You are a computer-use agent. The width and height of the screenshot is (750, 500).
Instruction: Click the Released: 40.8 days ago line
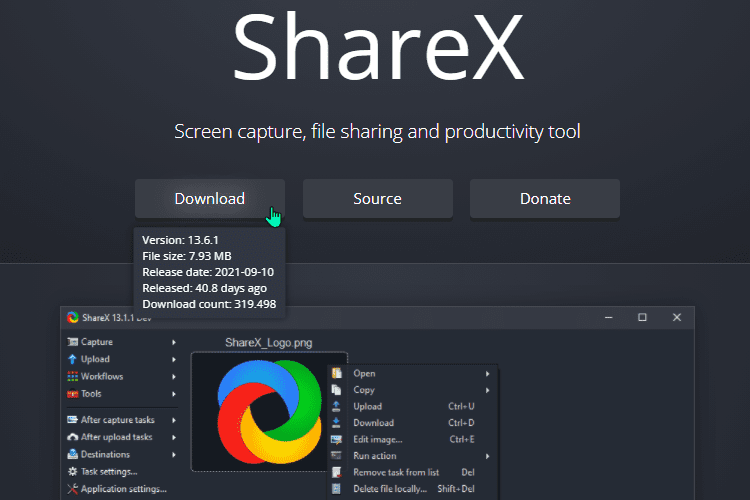[205, 288]
